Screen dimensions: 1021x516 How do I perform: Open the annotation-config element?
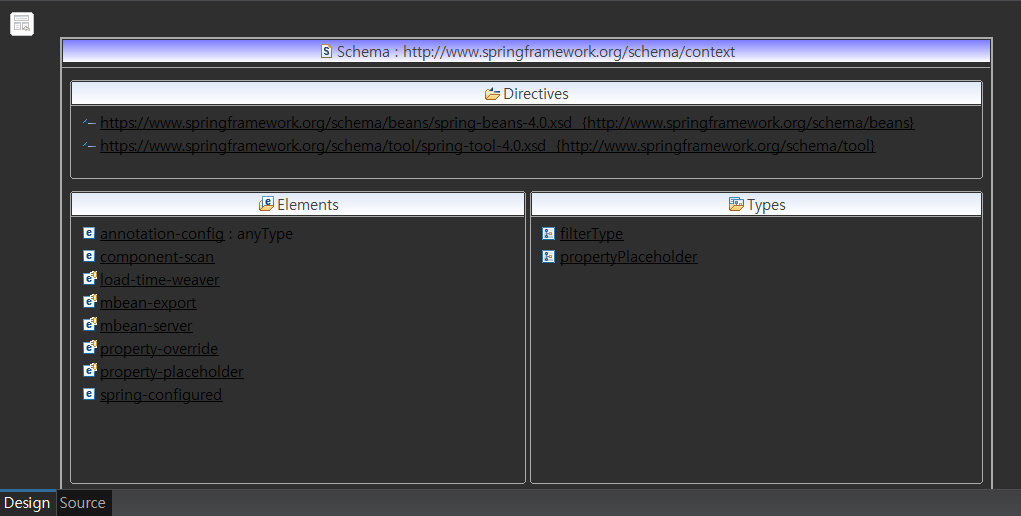point(162,233)
